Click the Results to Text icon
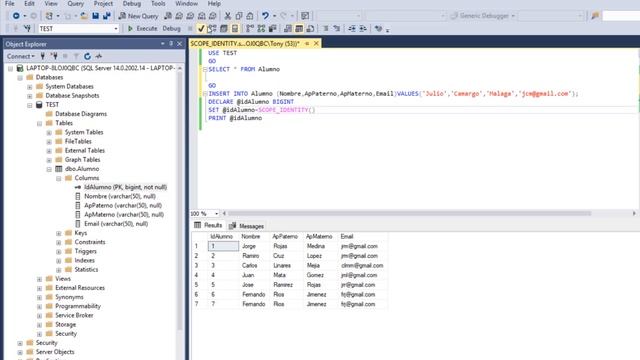 point(288,29)
